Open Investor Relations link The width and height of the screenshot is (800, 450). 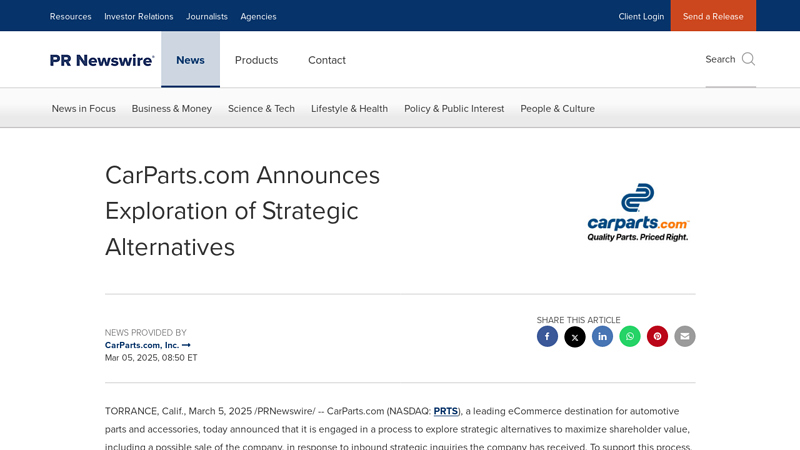139,16
